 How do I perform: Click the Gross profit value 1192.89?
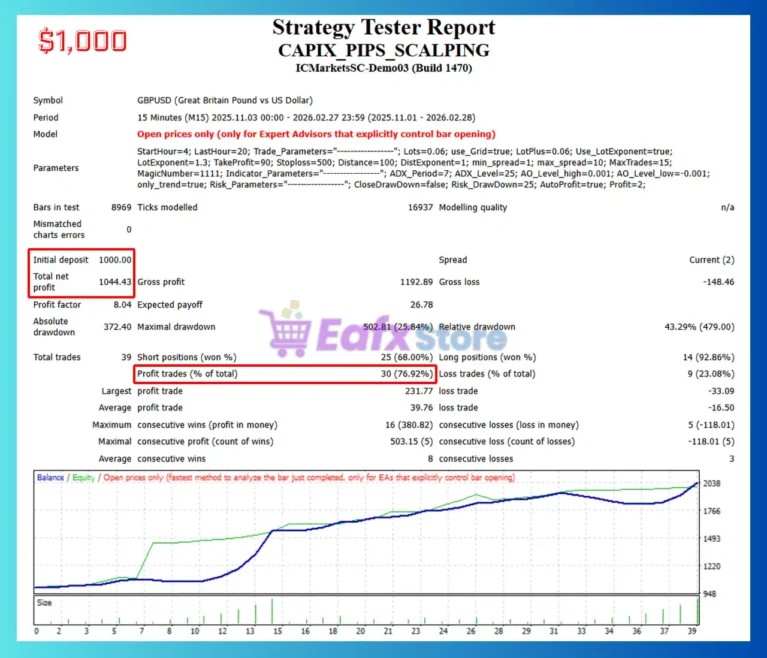(416, 282)
